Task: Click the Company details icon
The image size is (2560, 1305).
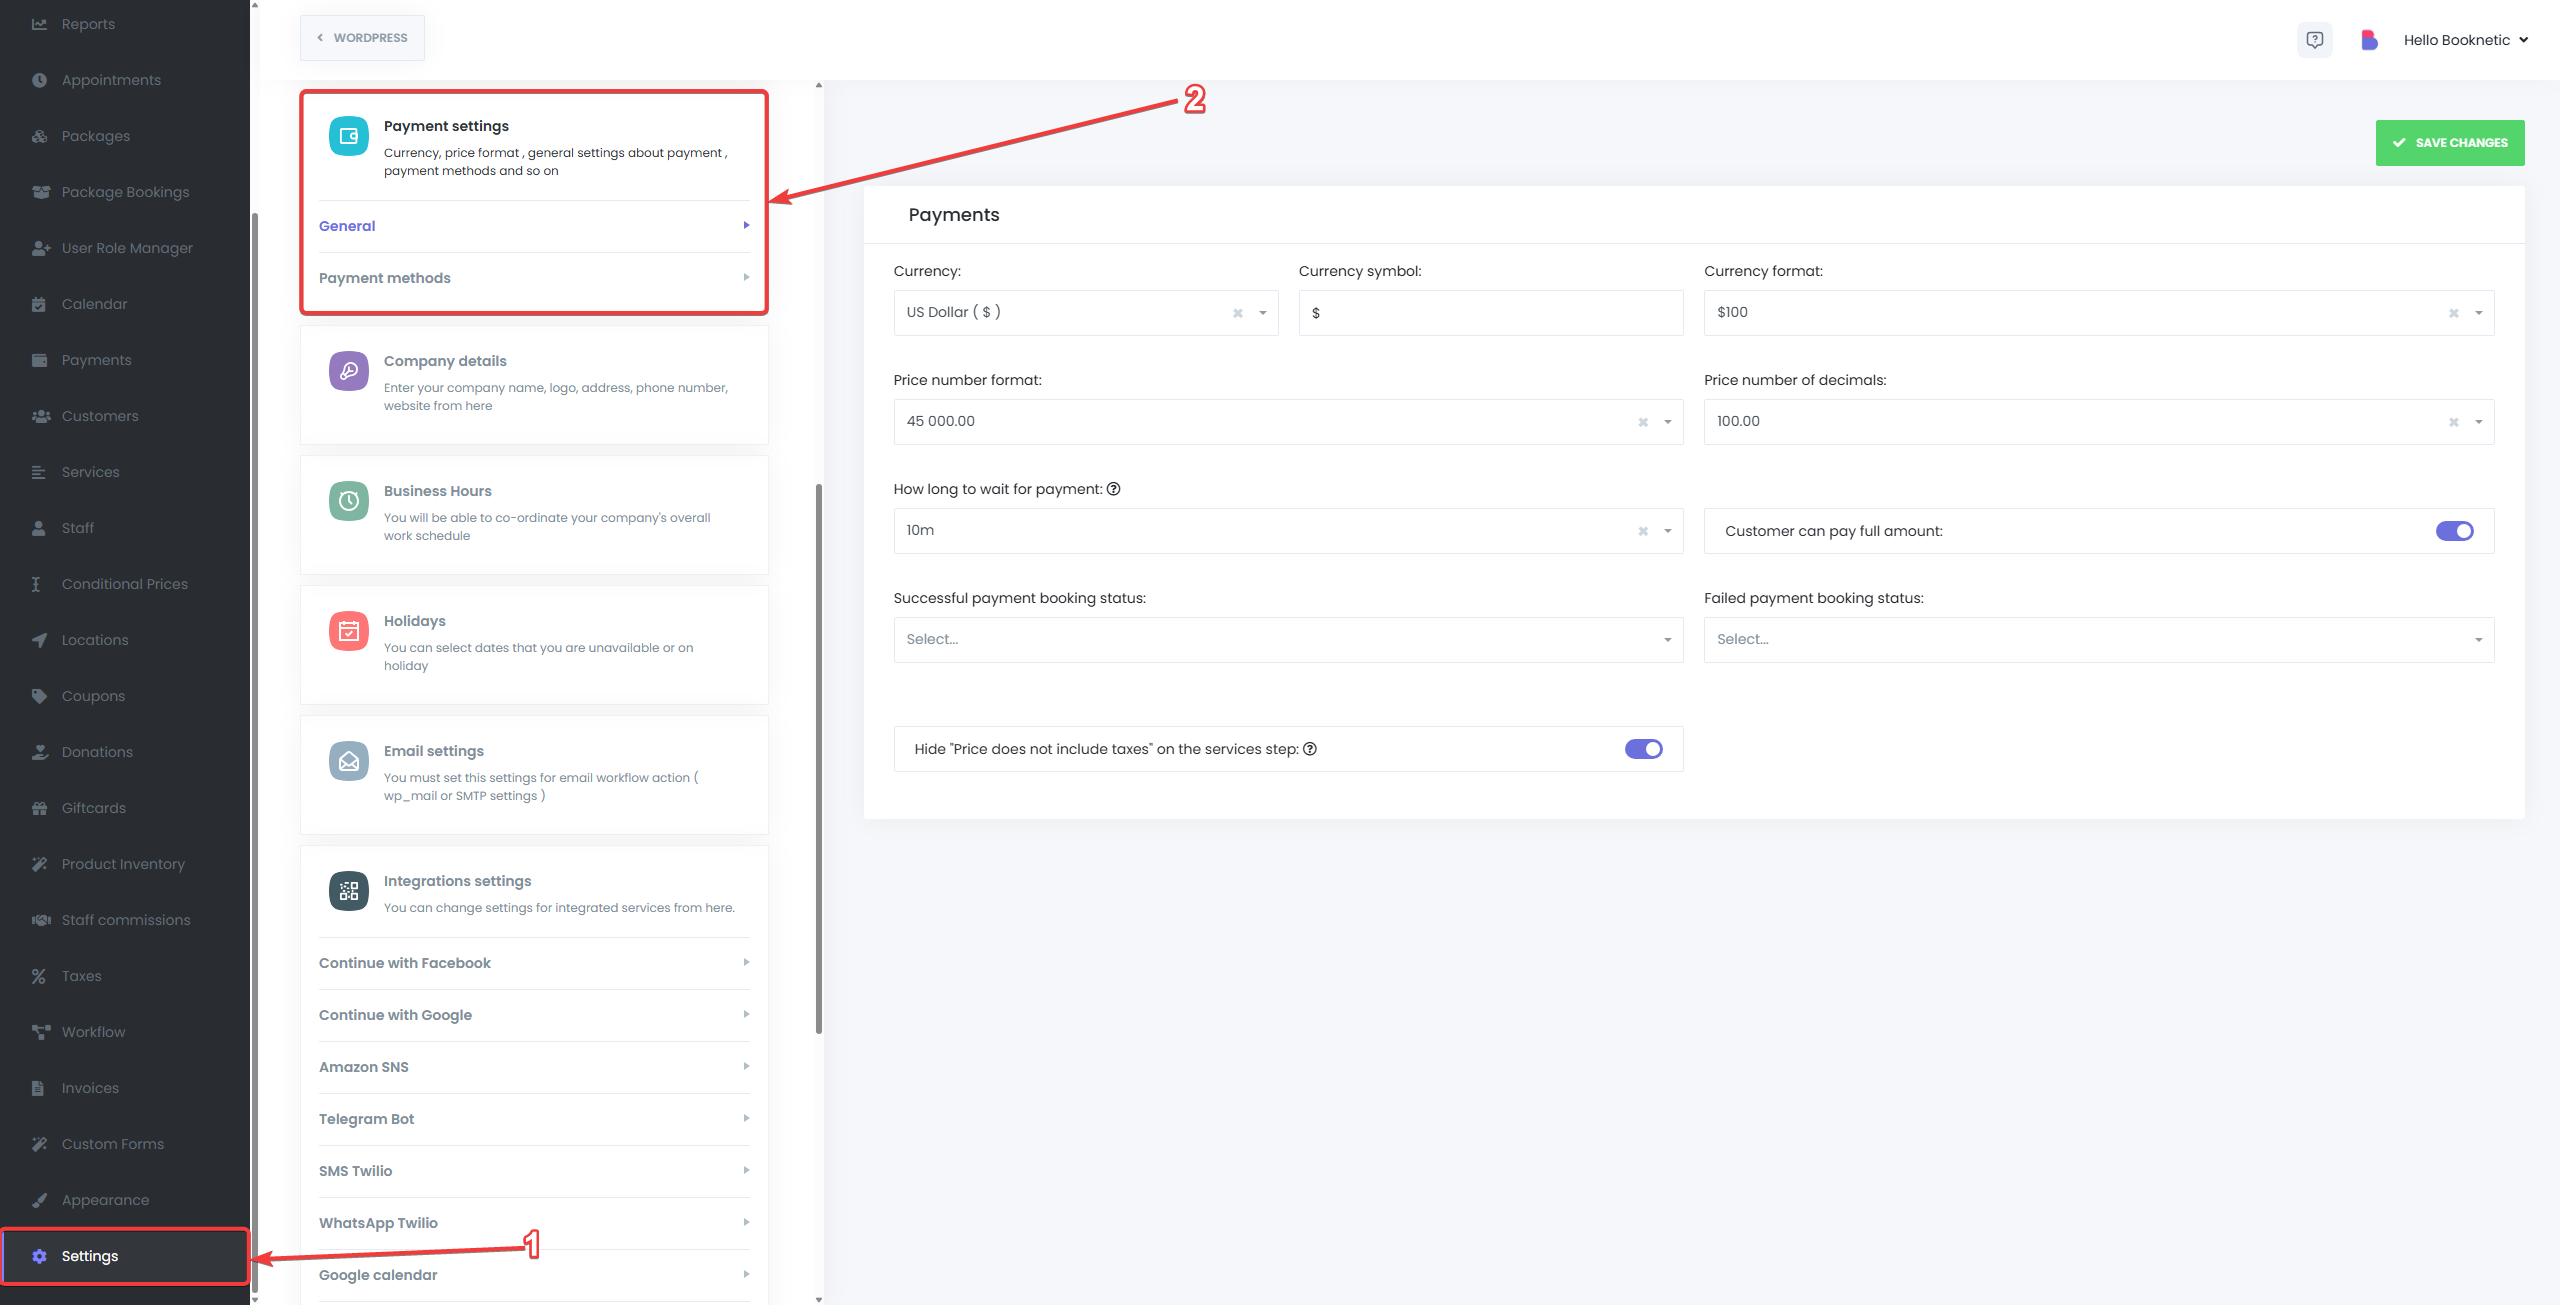Action: tap(349, 371)
